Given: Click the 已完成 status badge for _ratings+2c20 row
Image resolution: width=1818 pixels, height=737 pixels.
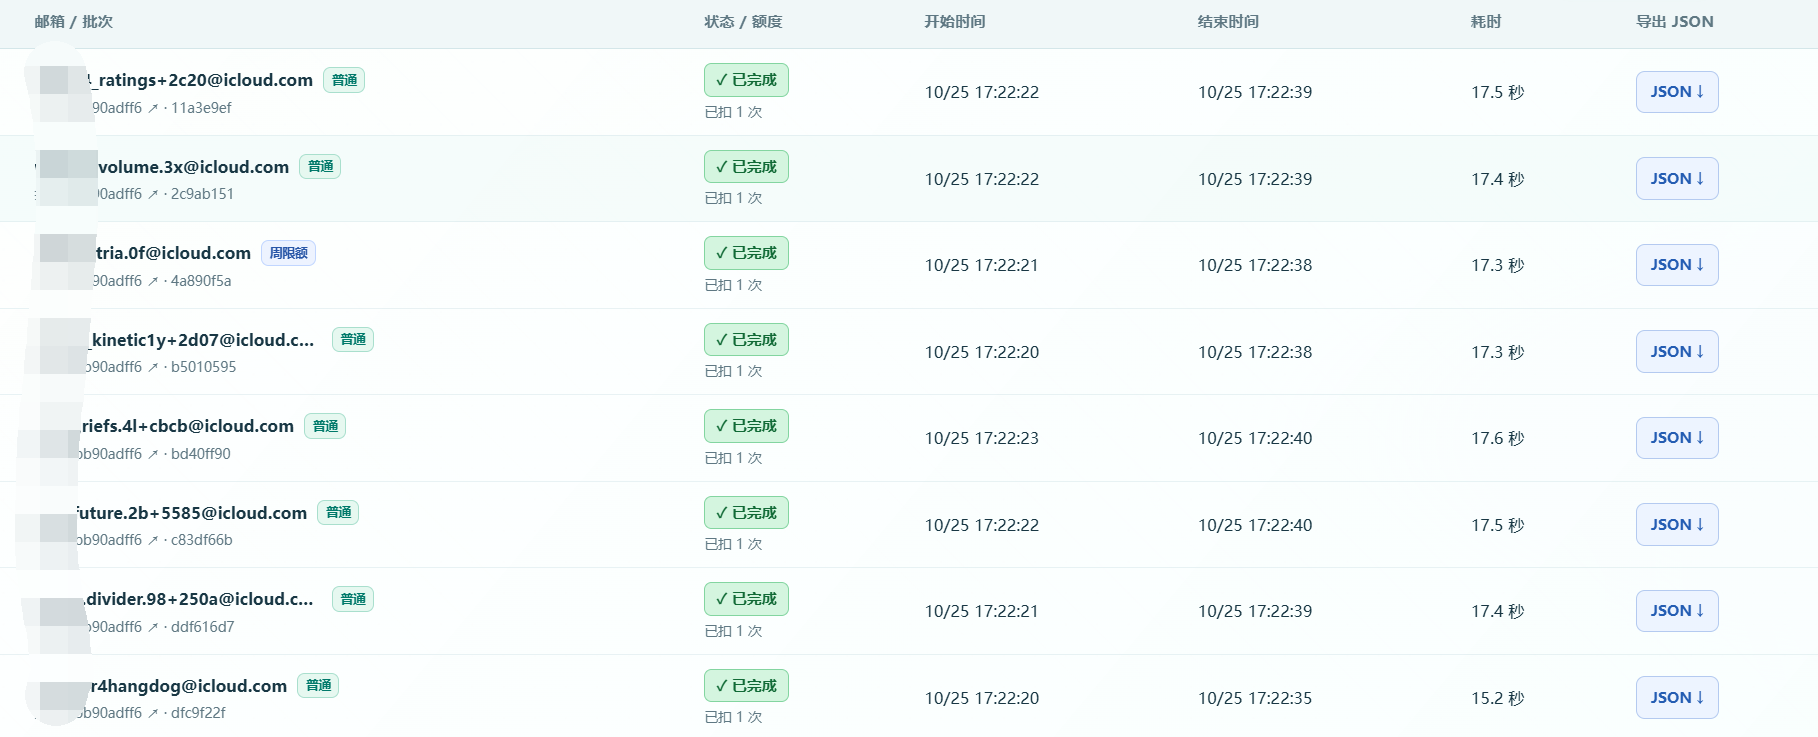Looking at the screenshot, I should pos(746,80).
